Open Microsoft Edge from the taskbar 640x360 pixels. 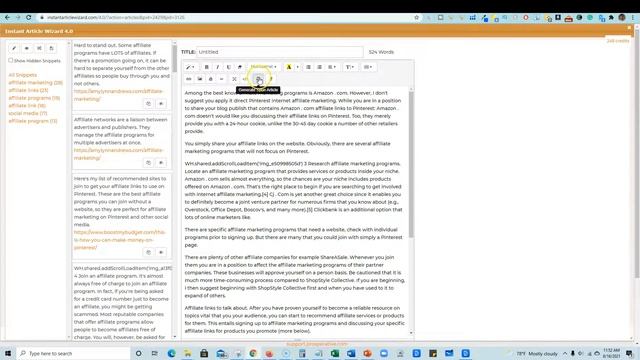tap(171, 353)
